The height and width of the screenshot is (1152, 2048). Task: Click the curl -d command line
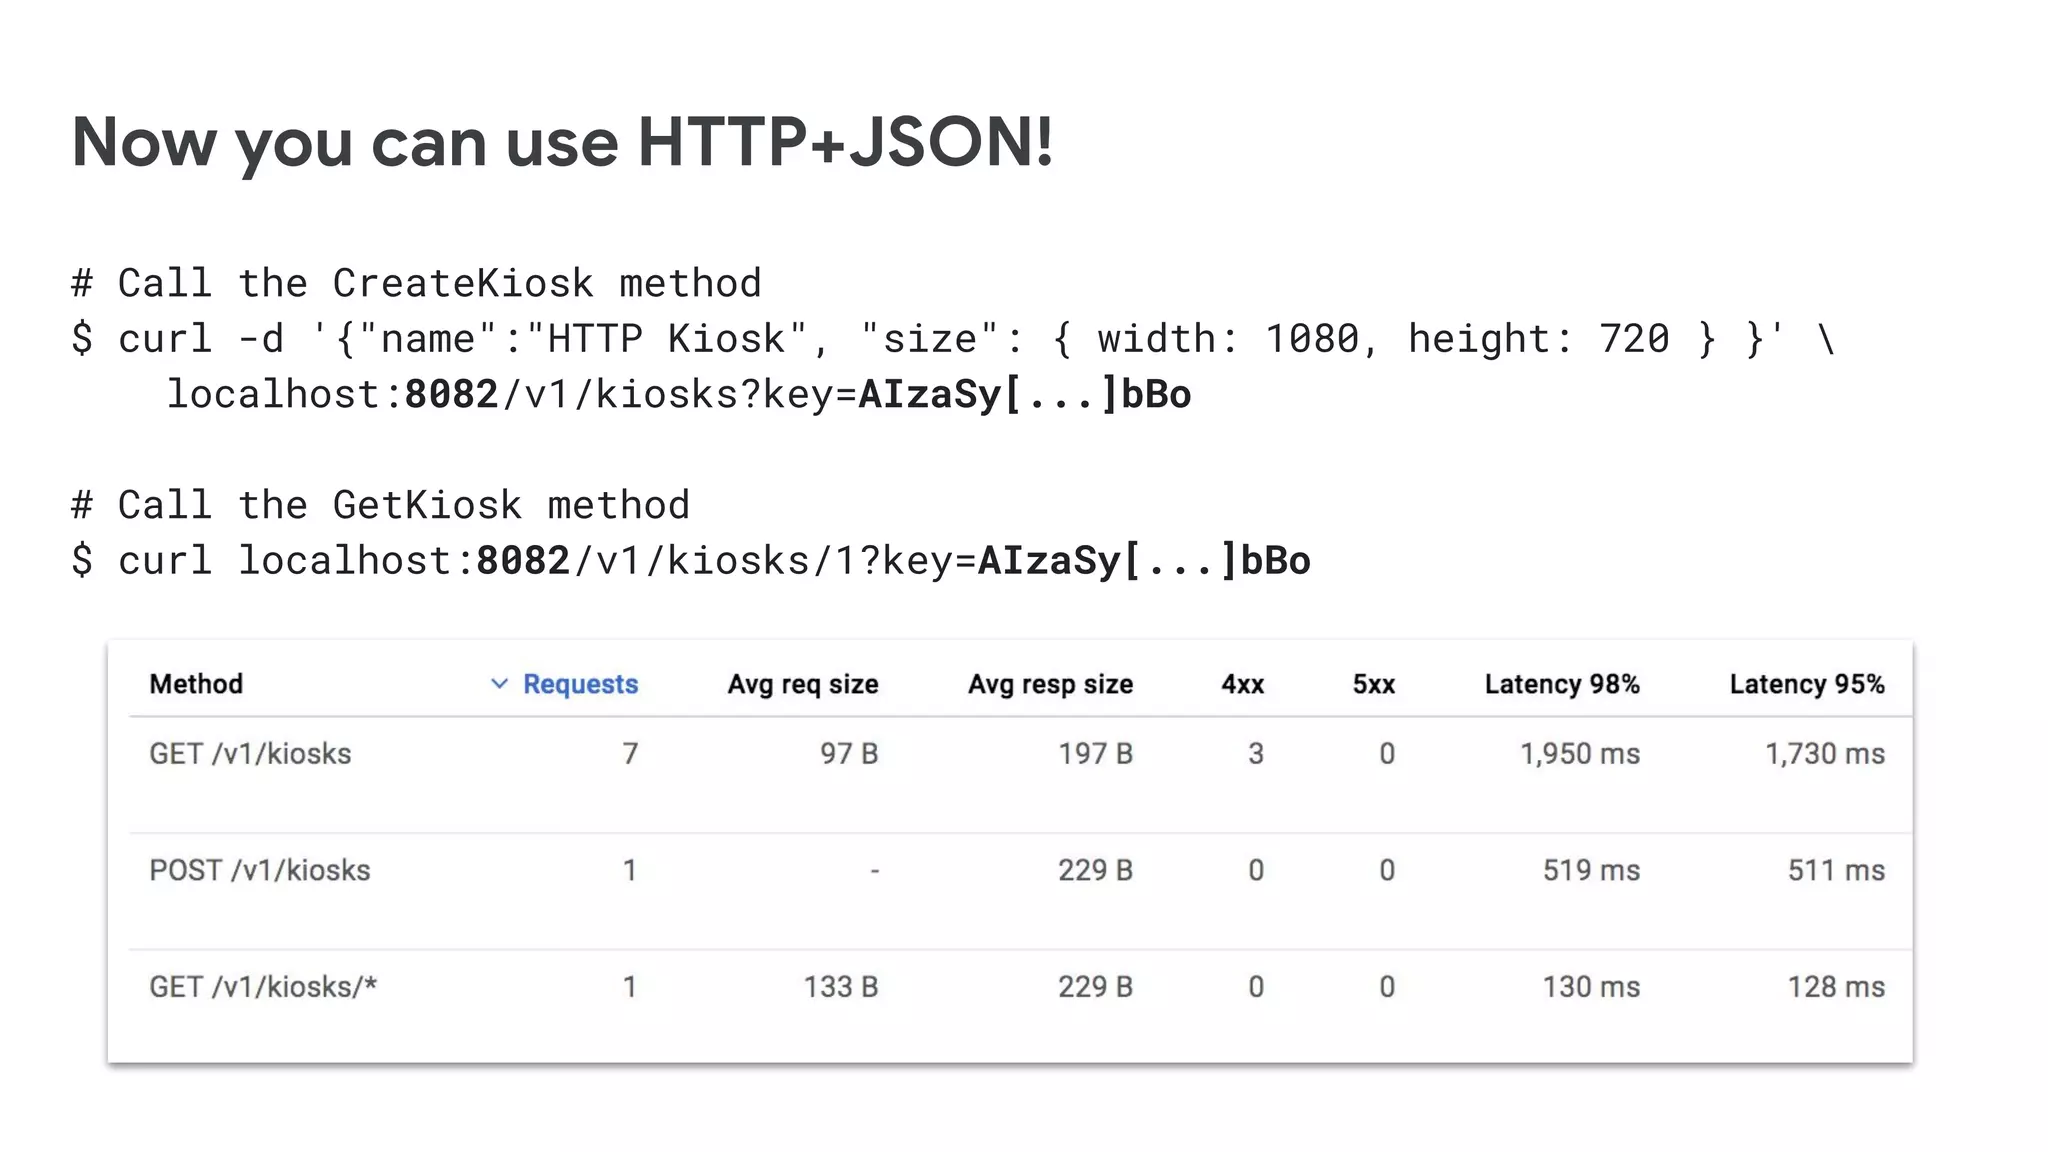coord(954,339)
